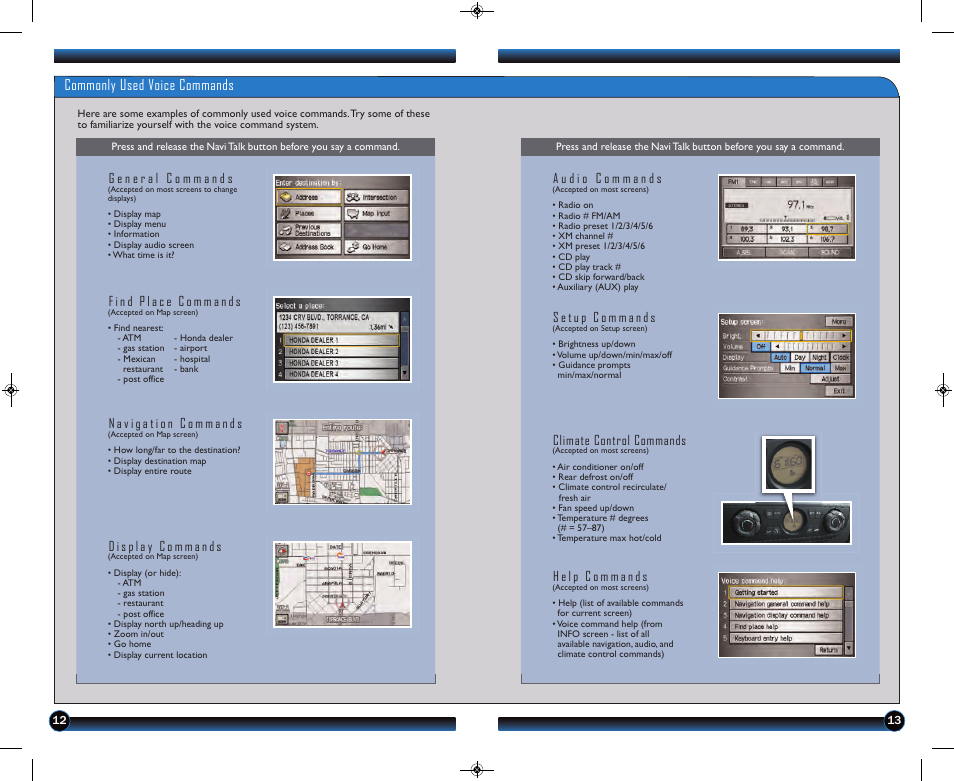Select Address on the Enter destination screen

click(308, 197)
